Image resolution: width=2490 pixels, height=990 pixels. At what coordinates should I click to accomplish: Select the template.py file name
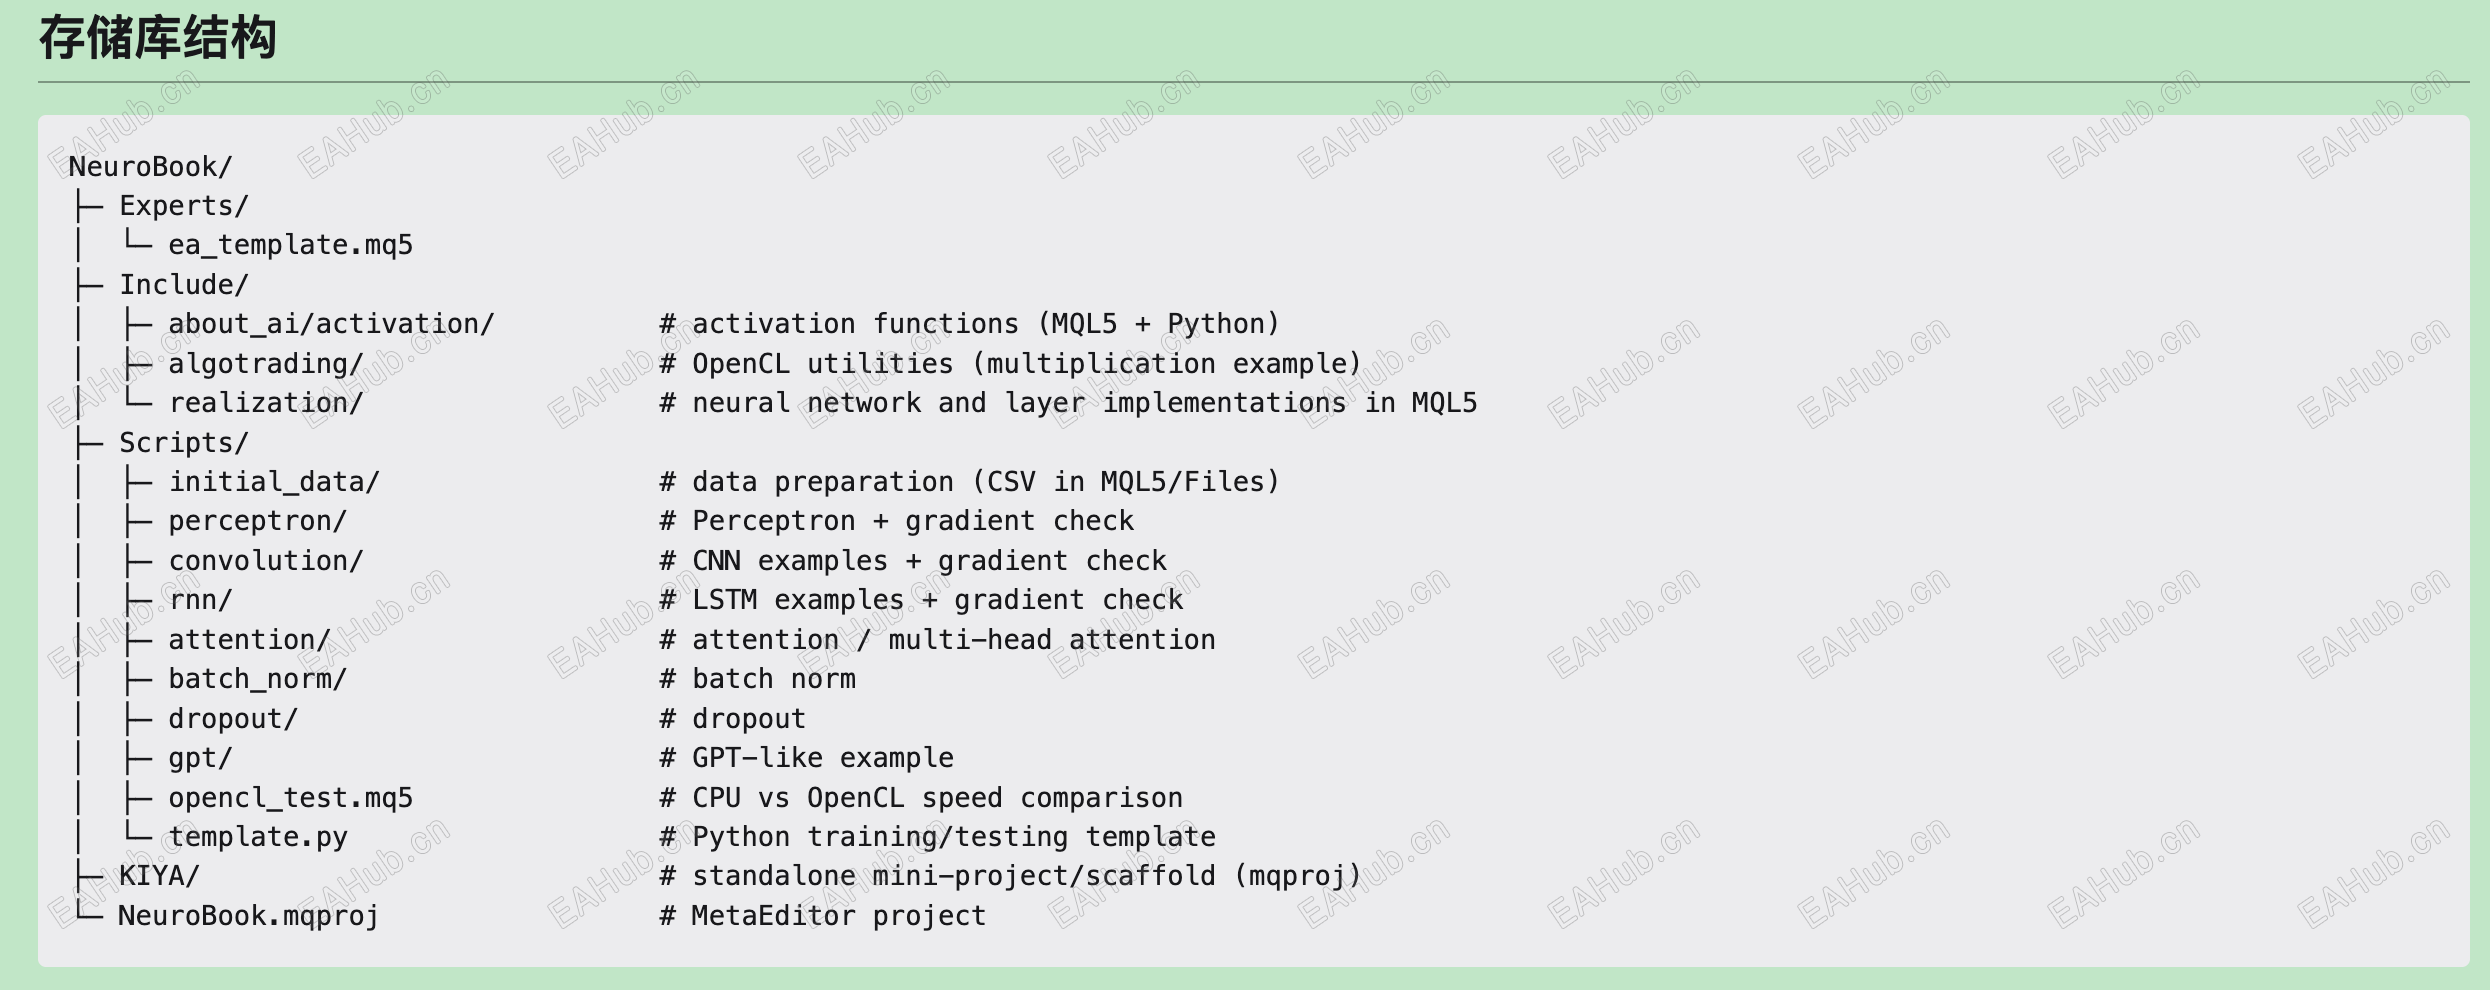tap(257, 837)
